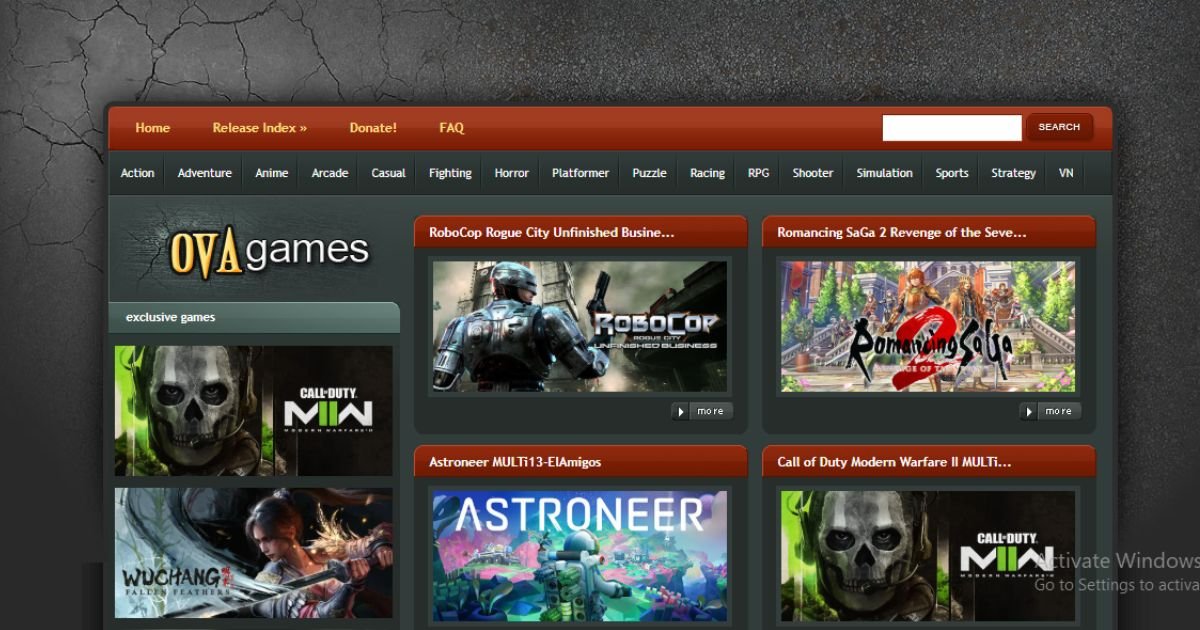The image size is (1200, 630).
Task: Select the Platformer category
Action: point(581,173)
